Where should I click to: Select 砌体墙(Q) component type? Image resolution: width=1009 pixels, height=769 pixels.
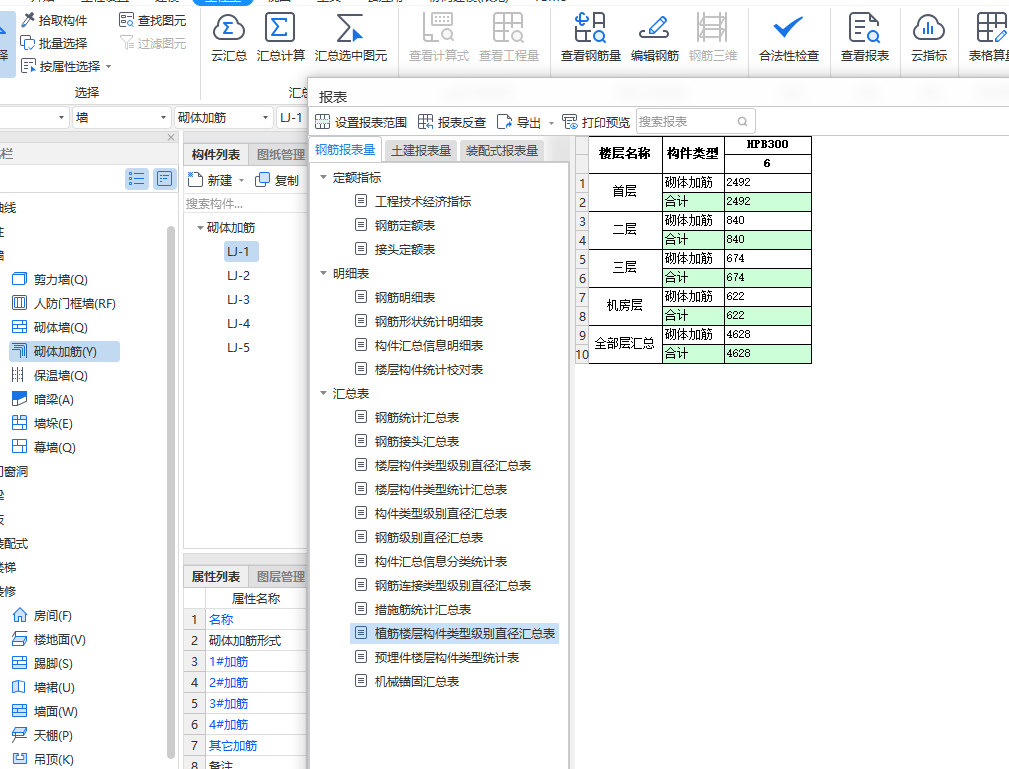click(50, 328)
